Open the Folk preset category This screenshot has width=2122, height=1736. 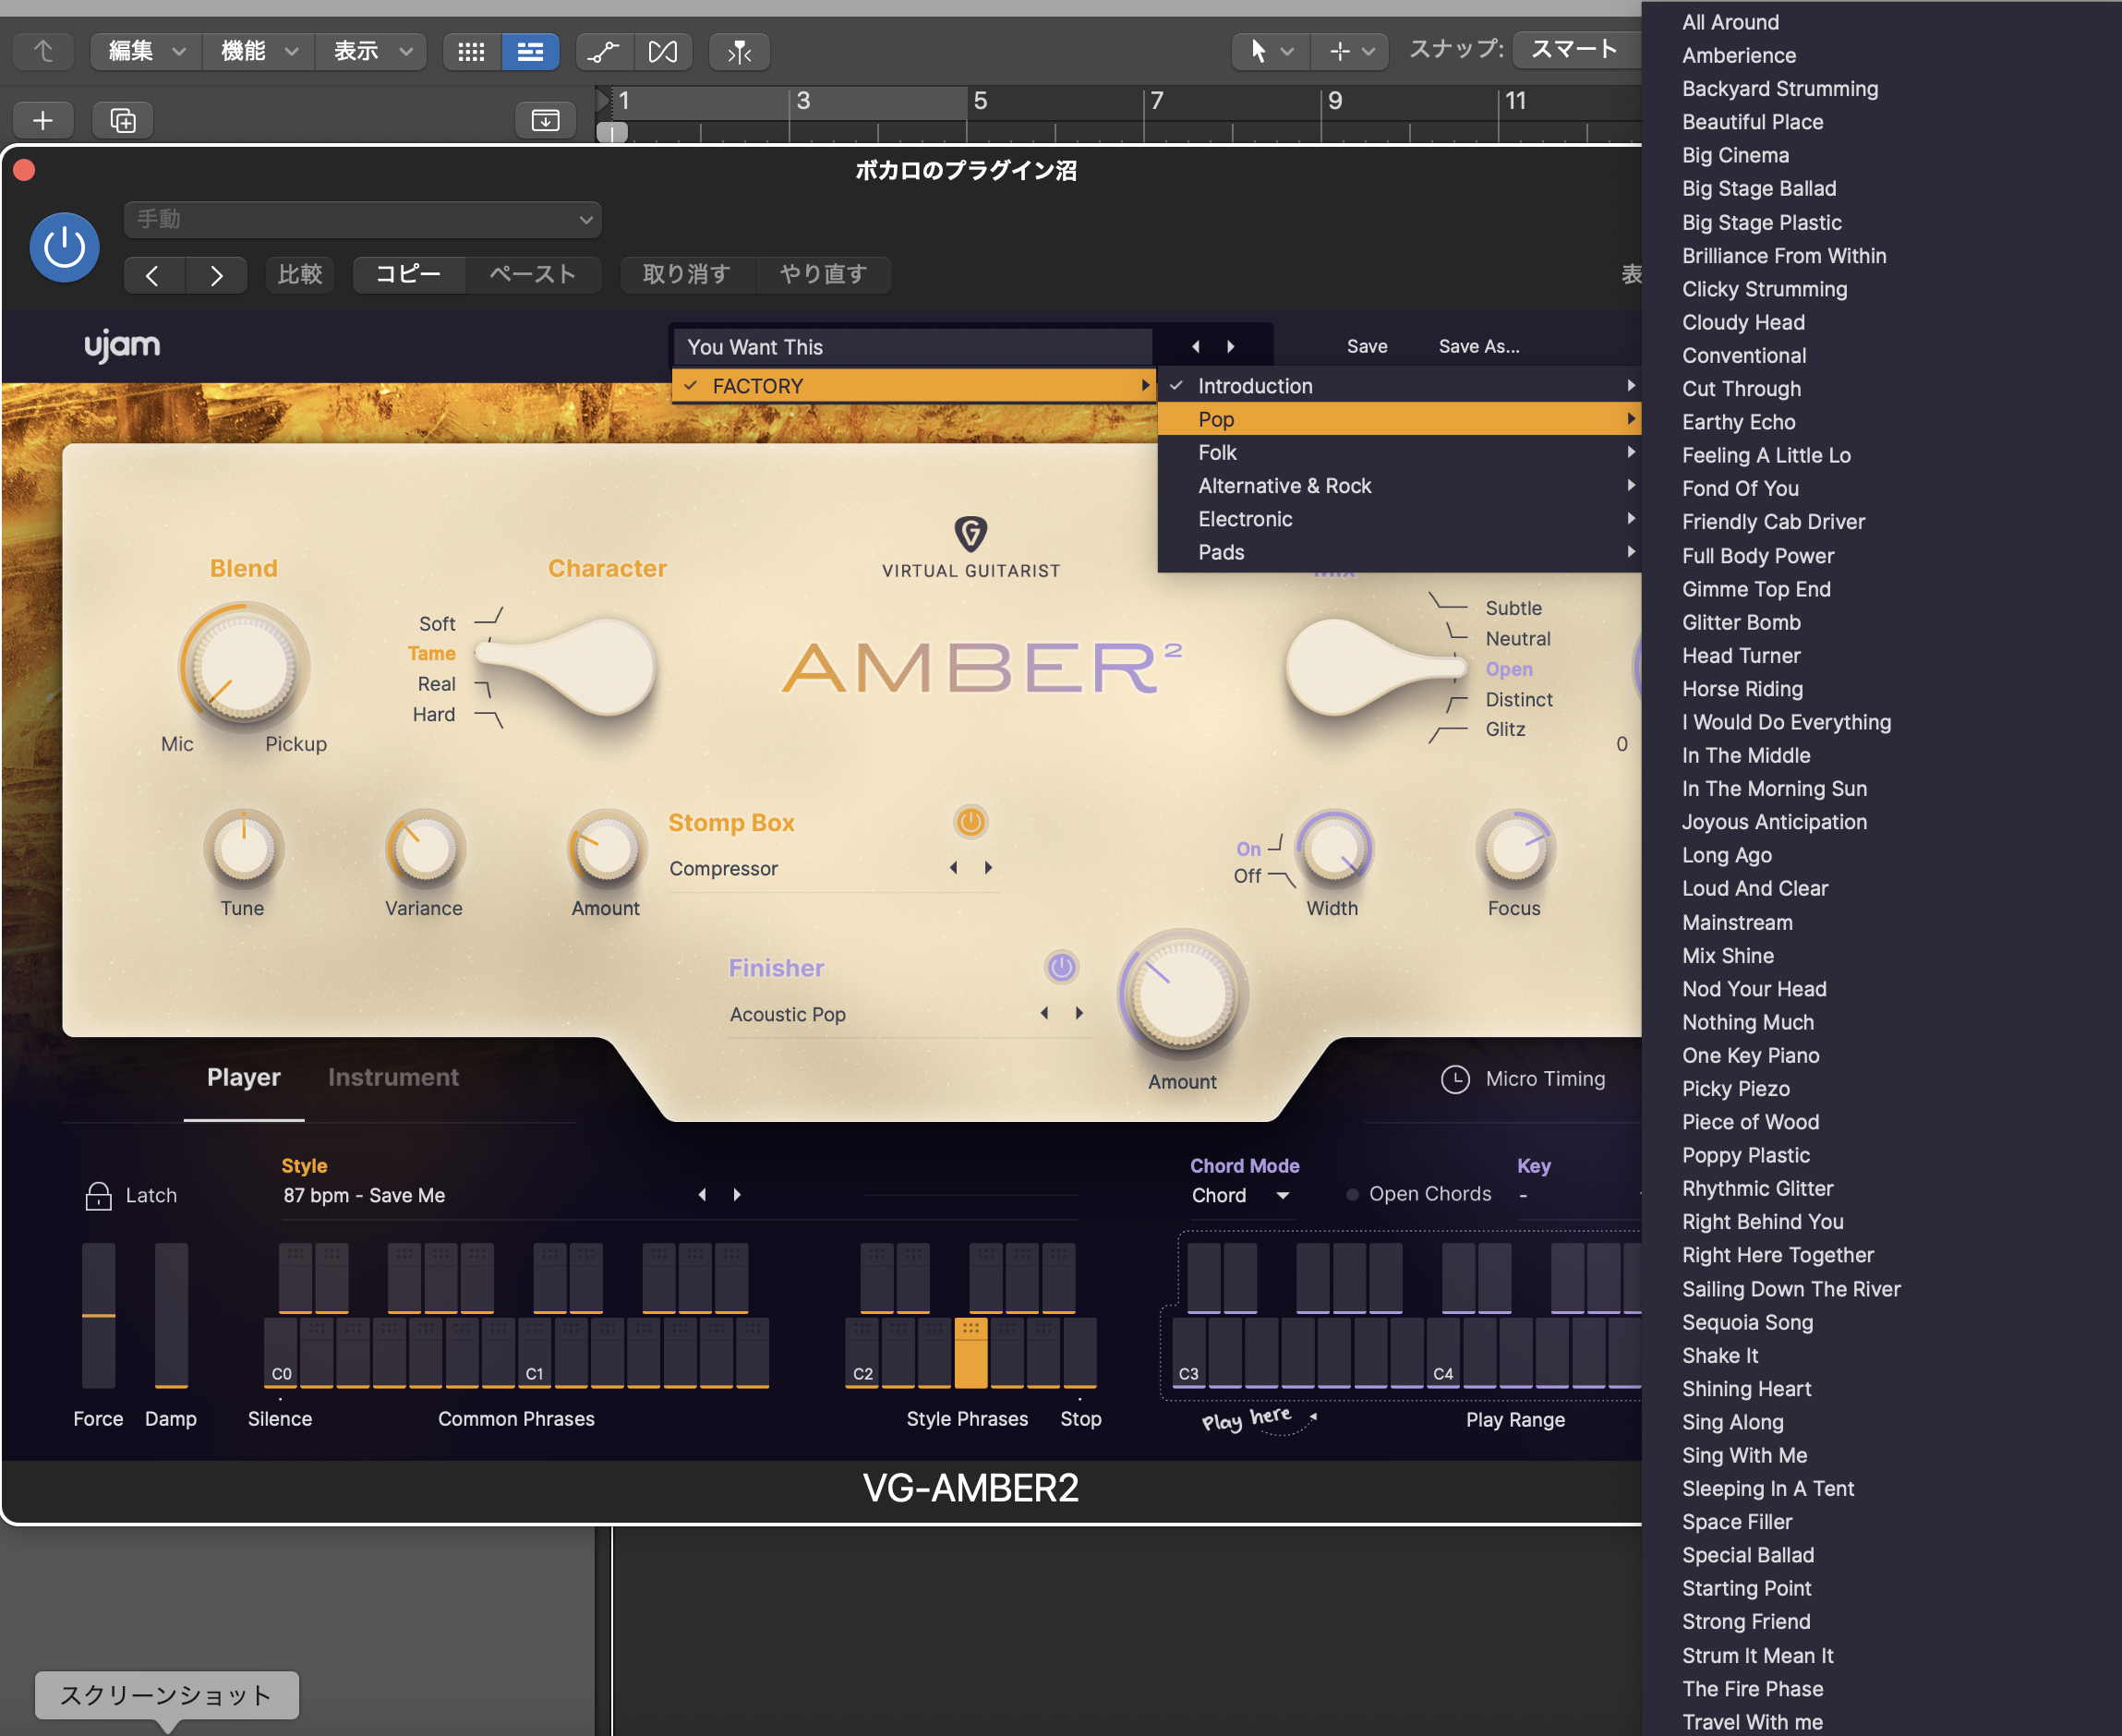click(x=1400, y=452)
